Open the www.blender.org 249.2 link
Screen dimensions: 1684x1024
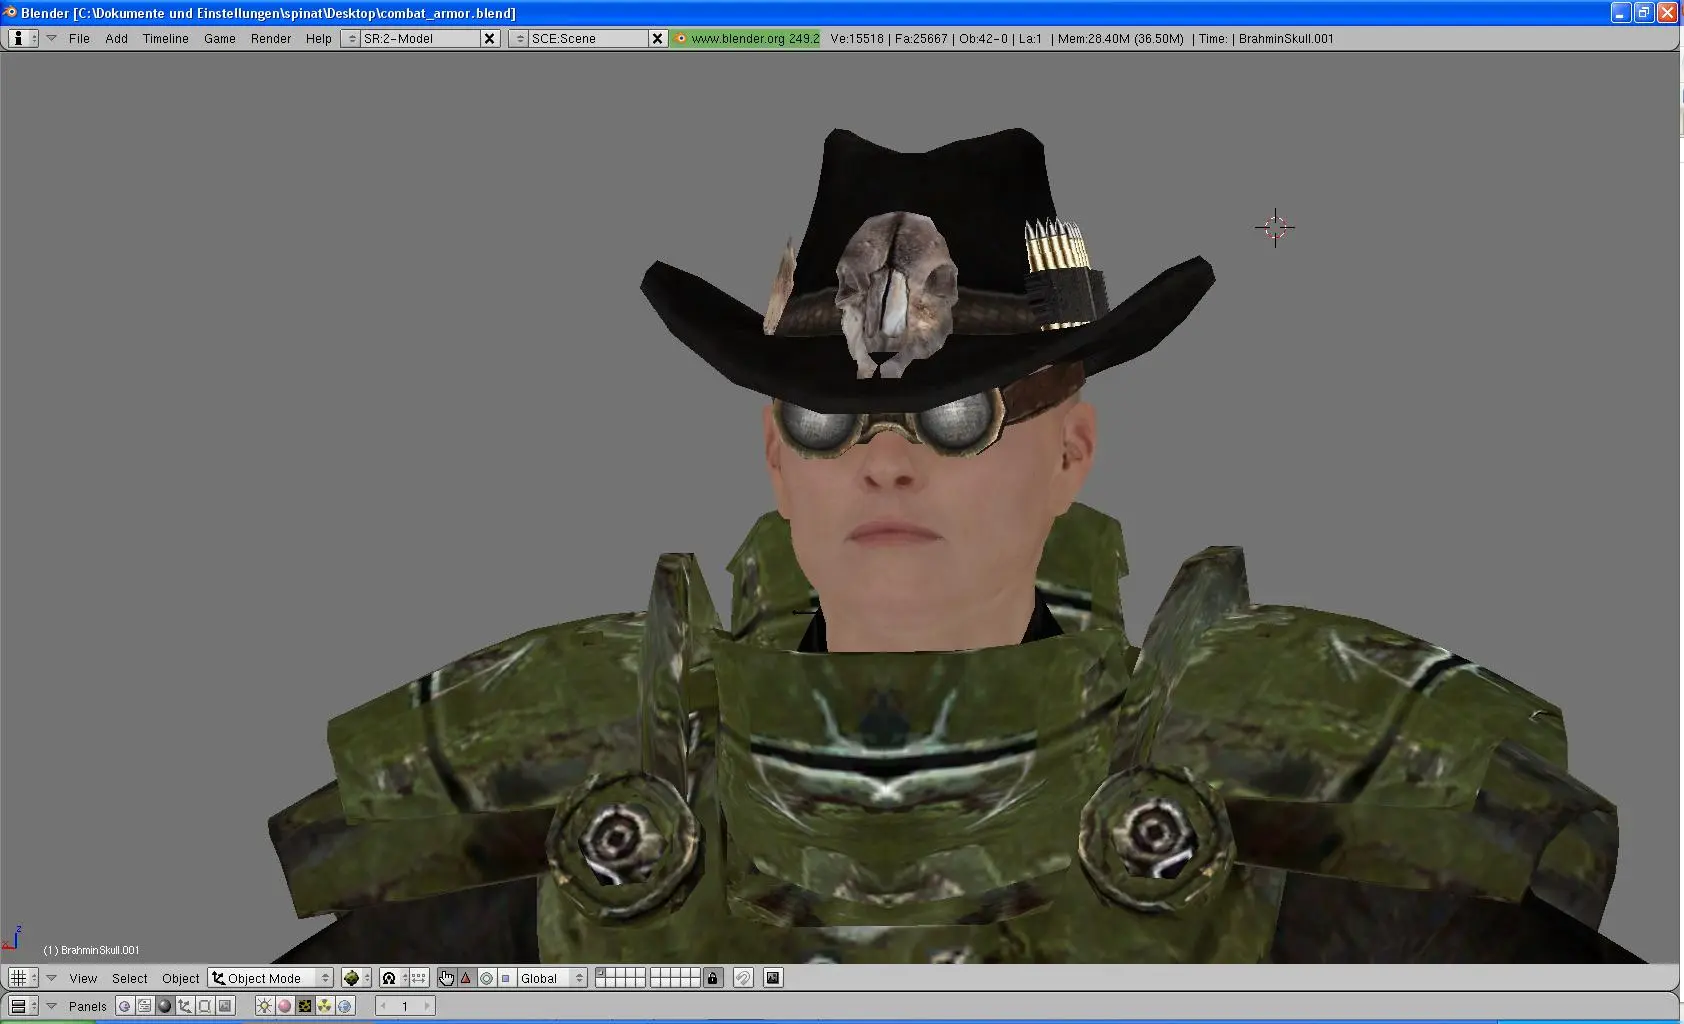746,38
